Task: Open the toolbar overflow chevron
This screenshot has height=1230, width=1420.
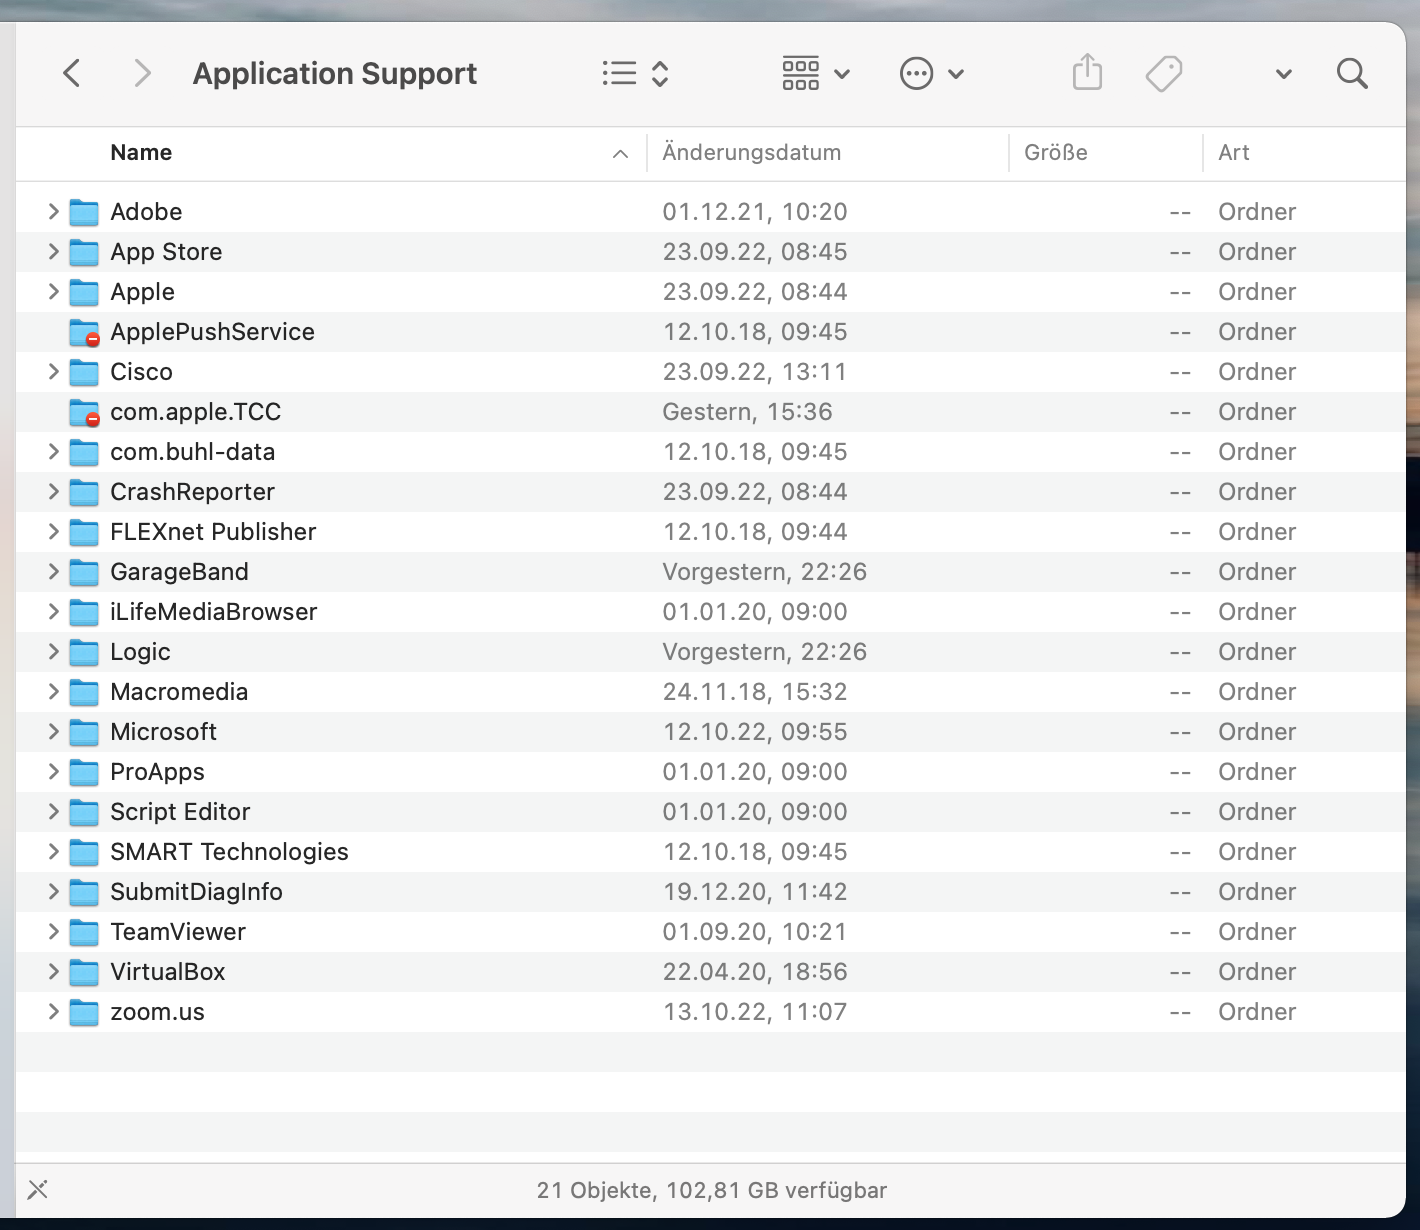Action: (1284, 74)
